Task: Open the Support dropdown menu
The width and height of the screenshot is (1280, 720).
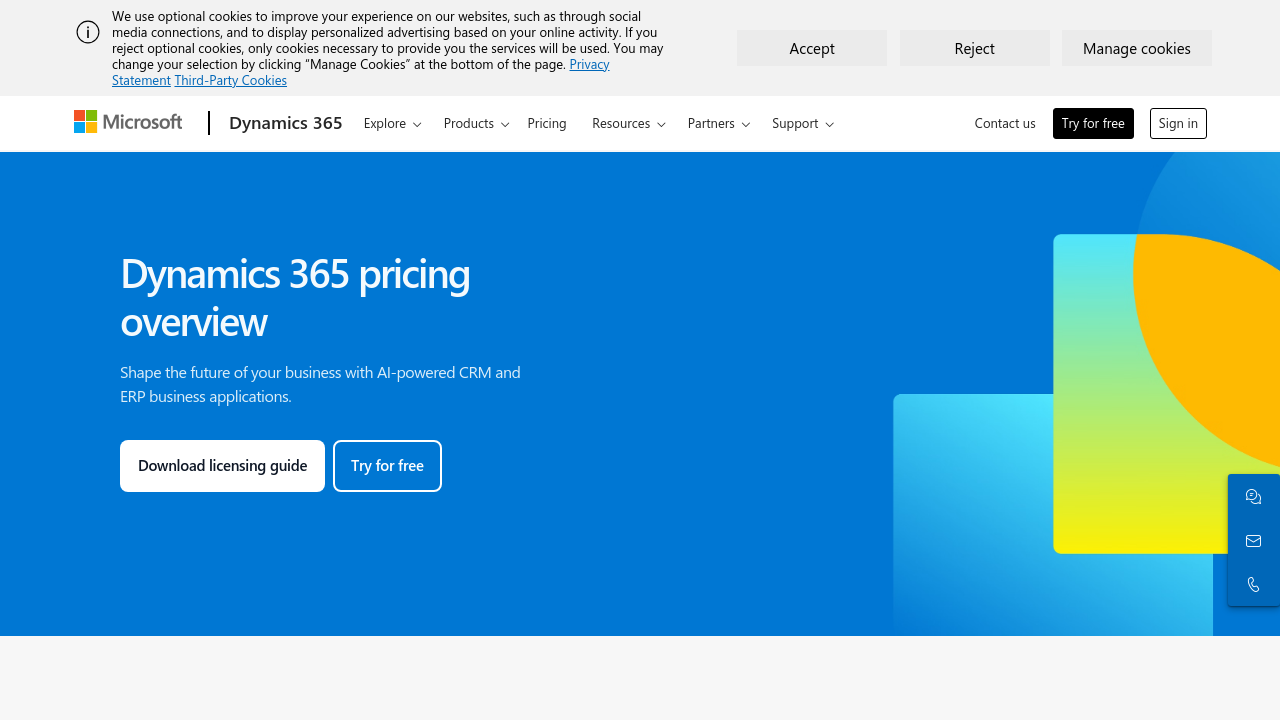Action: coord(802,123)
